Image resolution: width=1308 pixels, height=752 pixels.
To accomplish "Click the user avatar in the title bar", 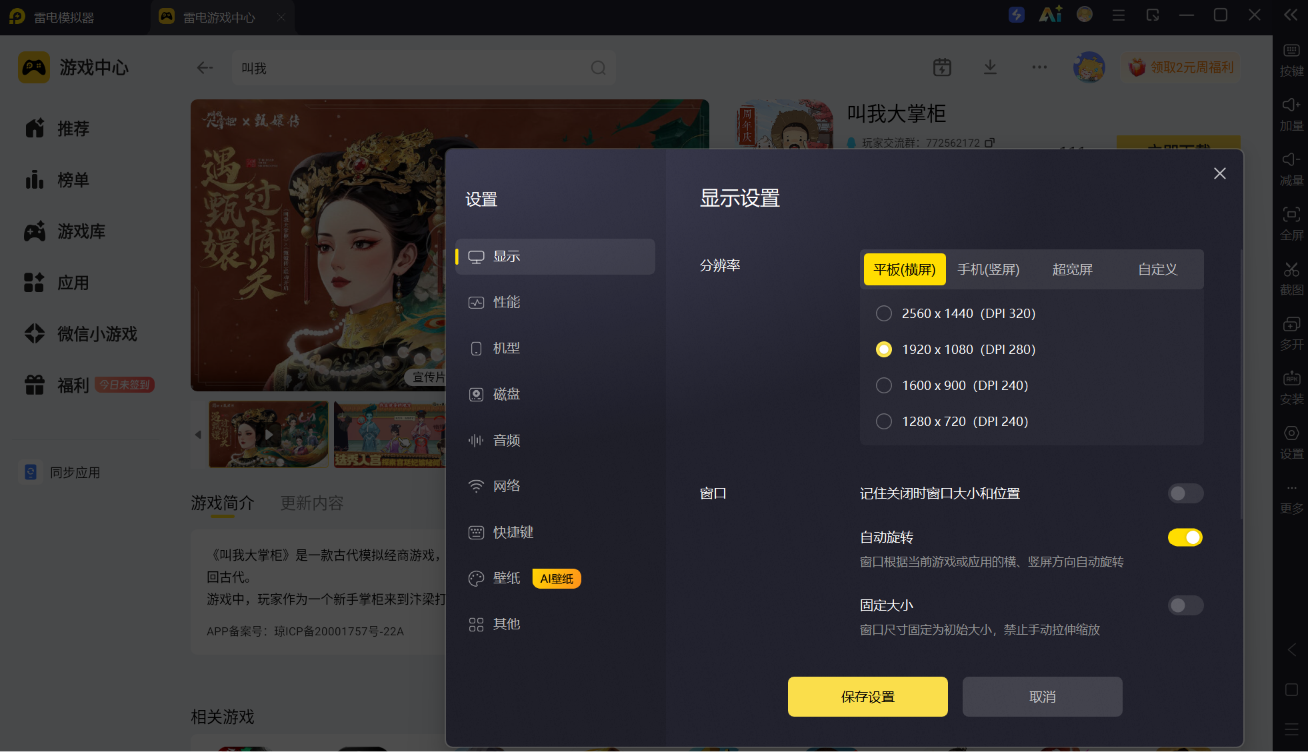I will pos(1085,15).
